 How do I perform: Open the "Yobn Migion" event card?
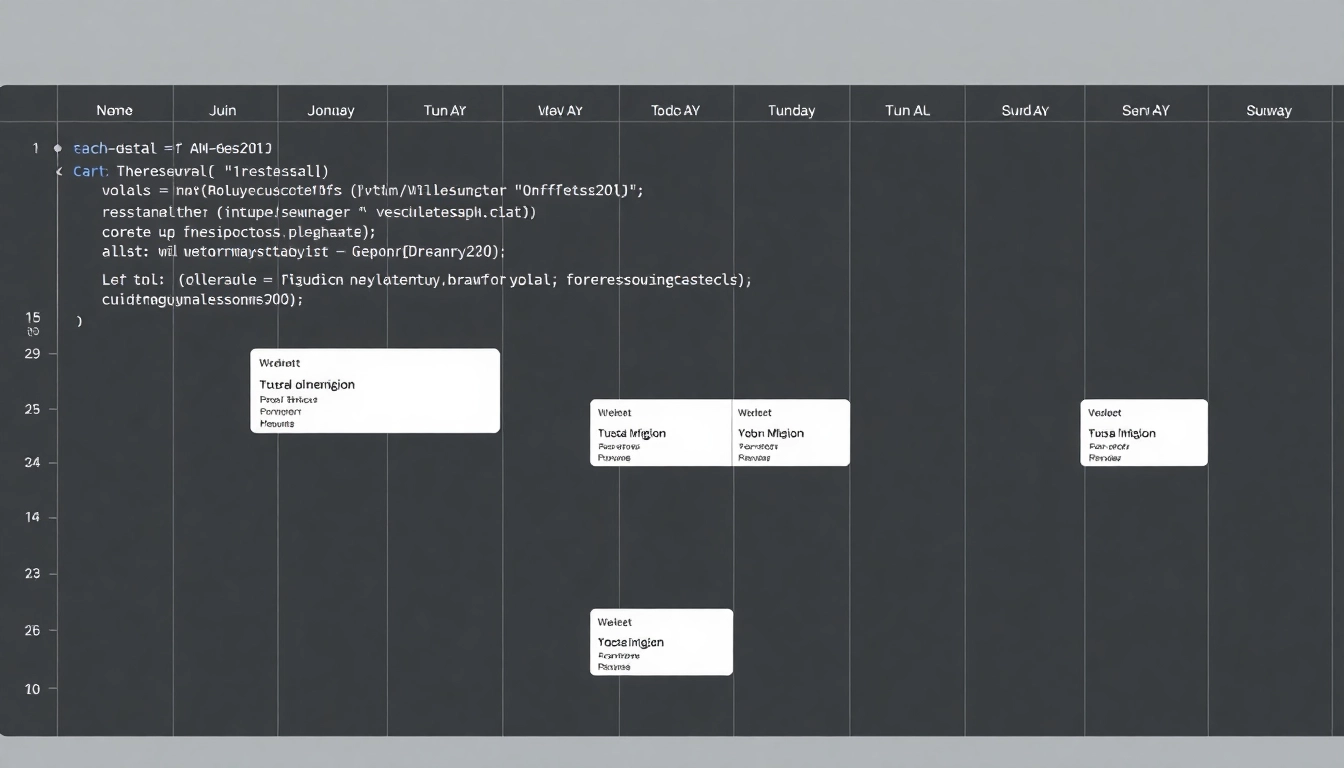(x=791, y=433)
